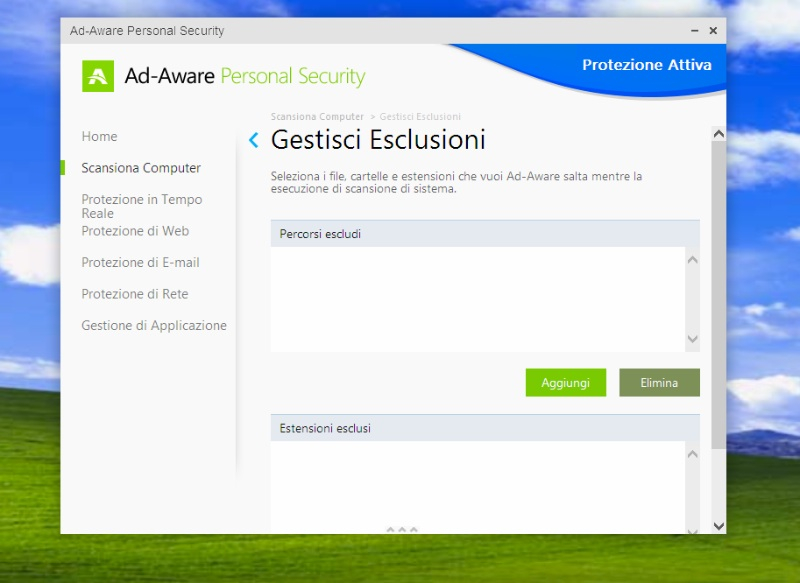This screenshot has height=583, width=800.
Task: Switch to Protezione di E-mail
Action: 140,262
